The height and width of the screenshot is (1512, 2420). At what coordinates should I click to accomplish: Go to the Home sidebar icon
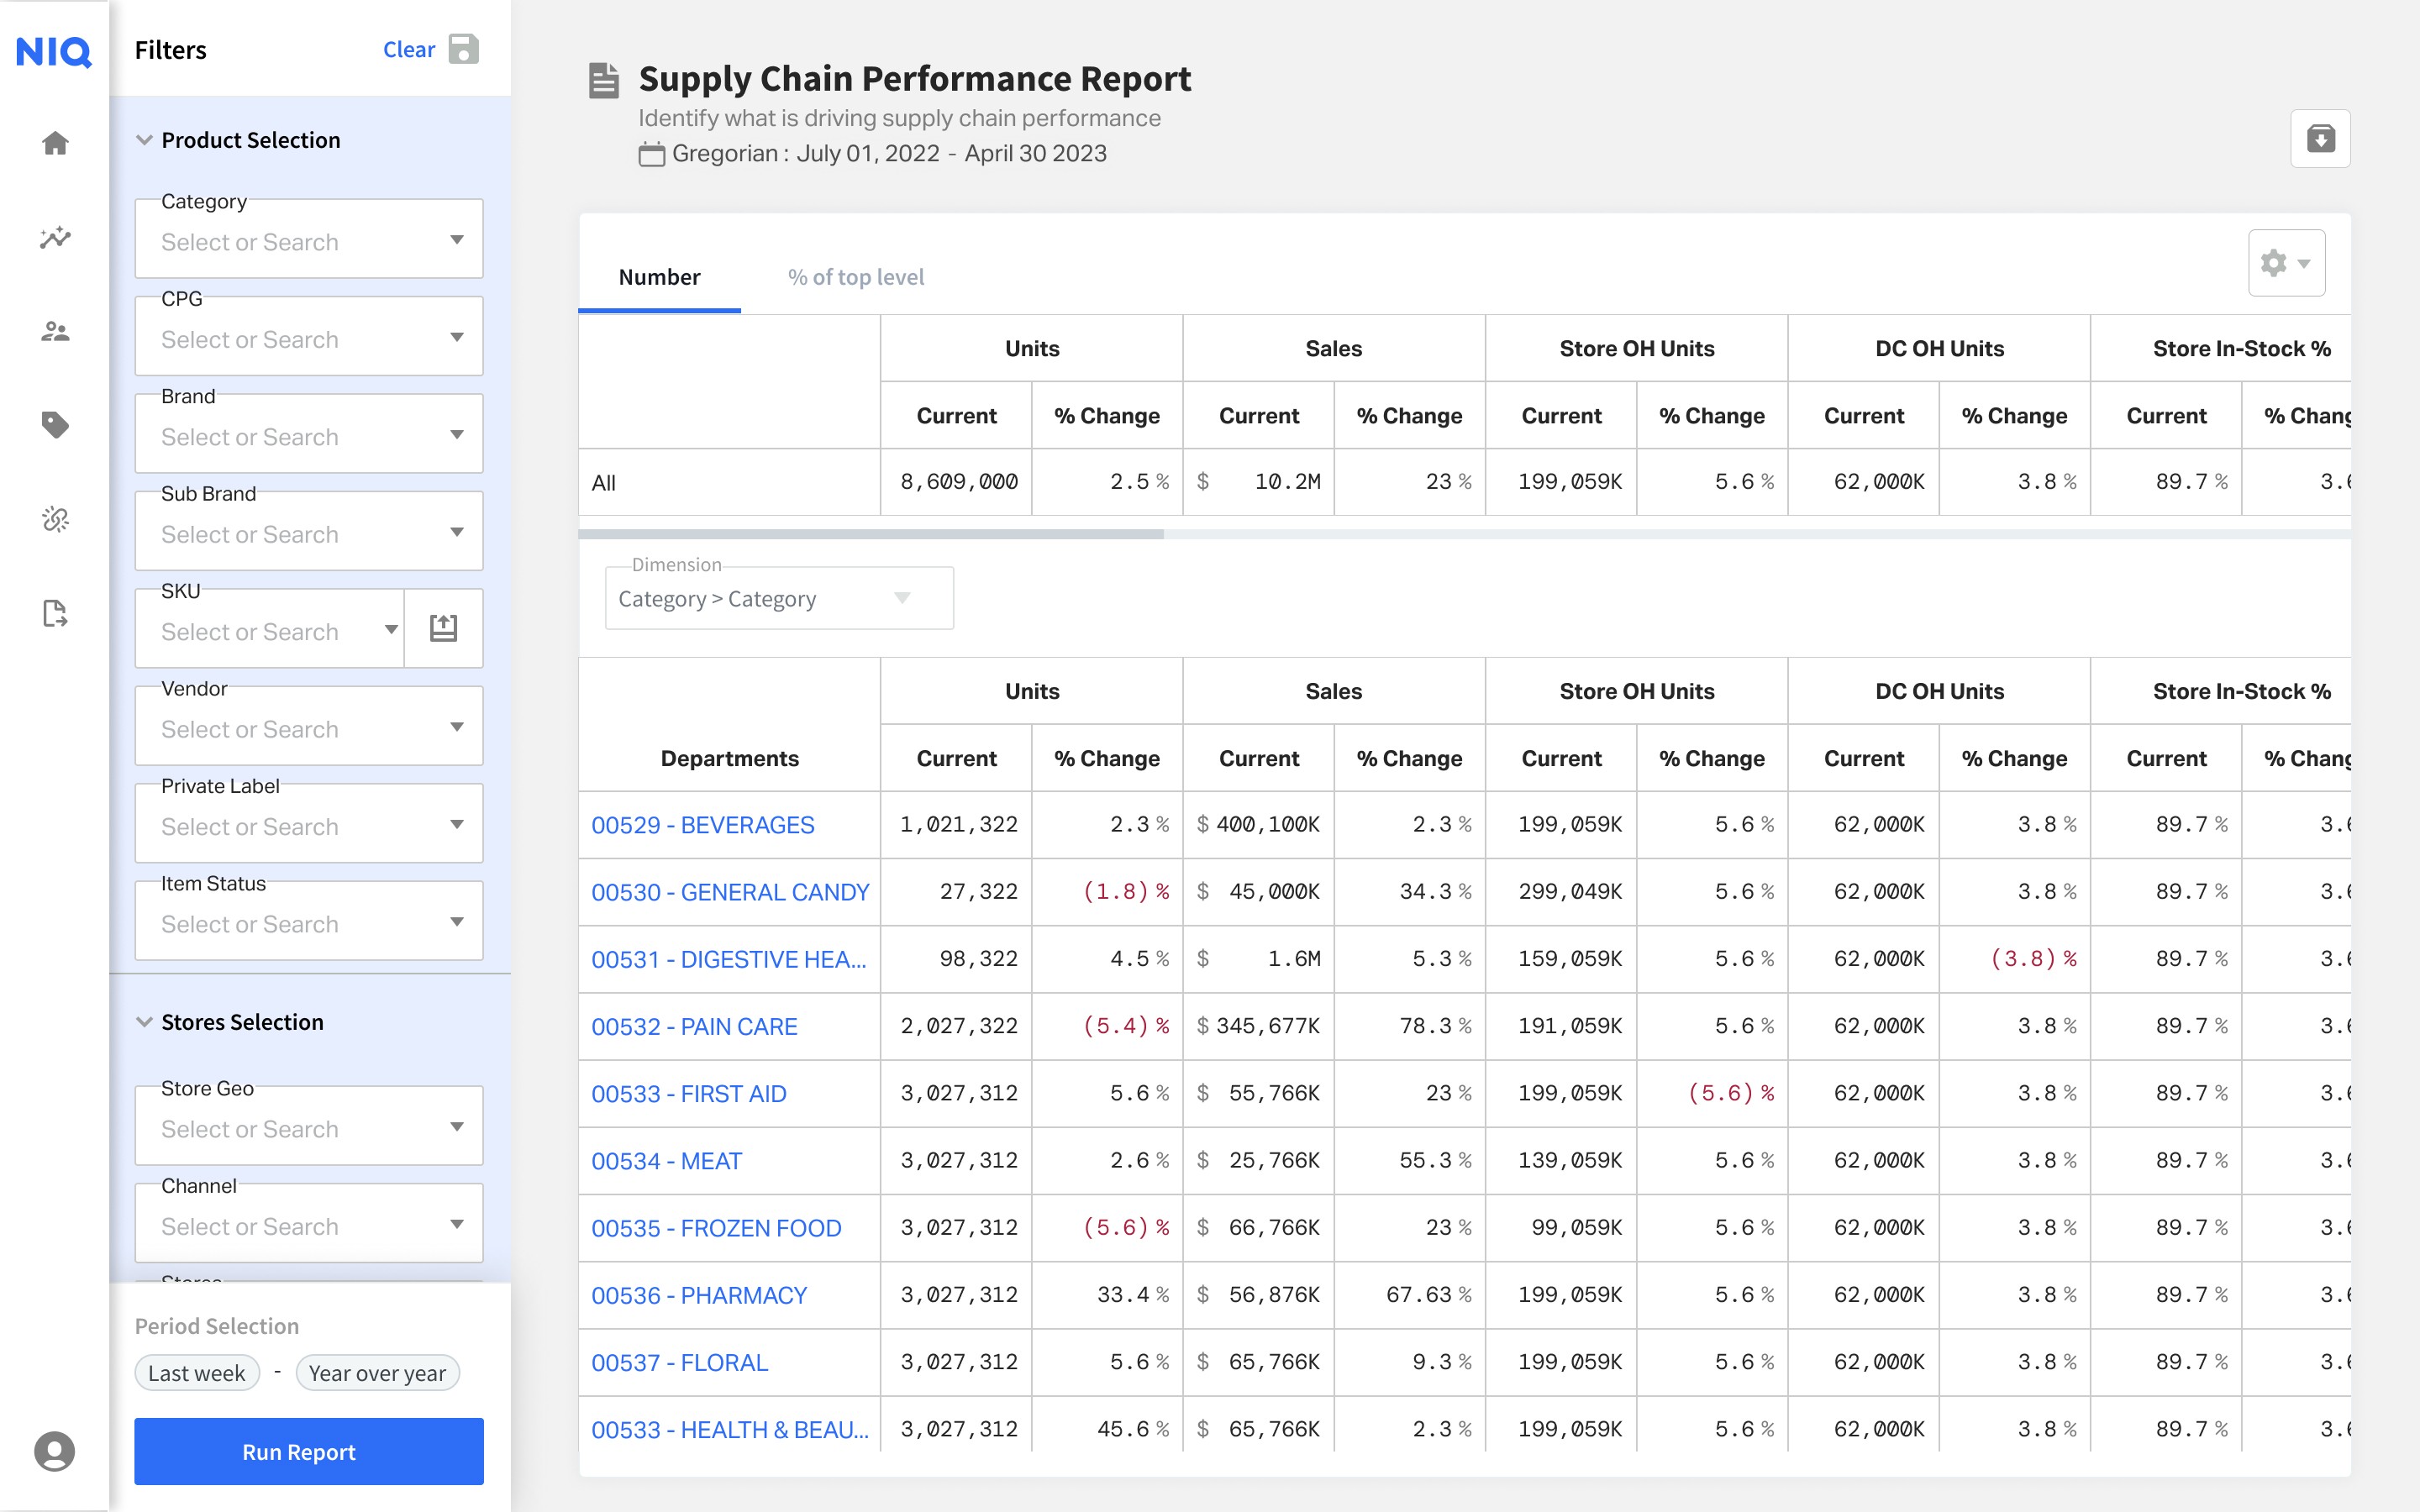point(55,143)
